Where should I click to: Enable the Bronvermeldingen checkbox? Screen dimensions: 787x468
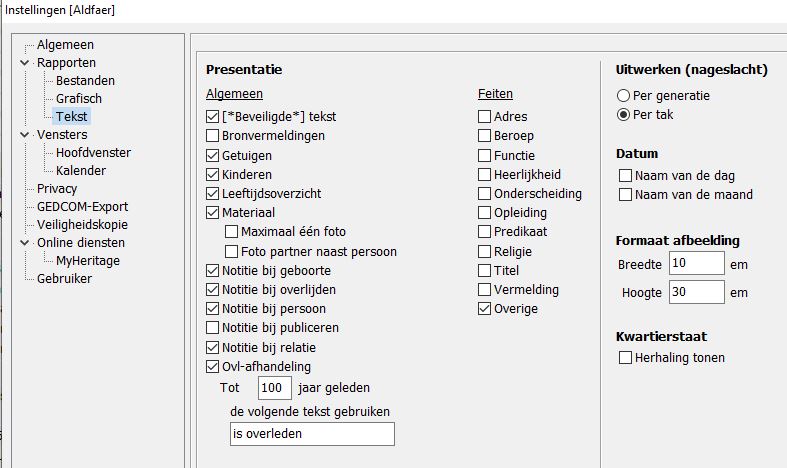212,136
